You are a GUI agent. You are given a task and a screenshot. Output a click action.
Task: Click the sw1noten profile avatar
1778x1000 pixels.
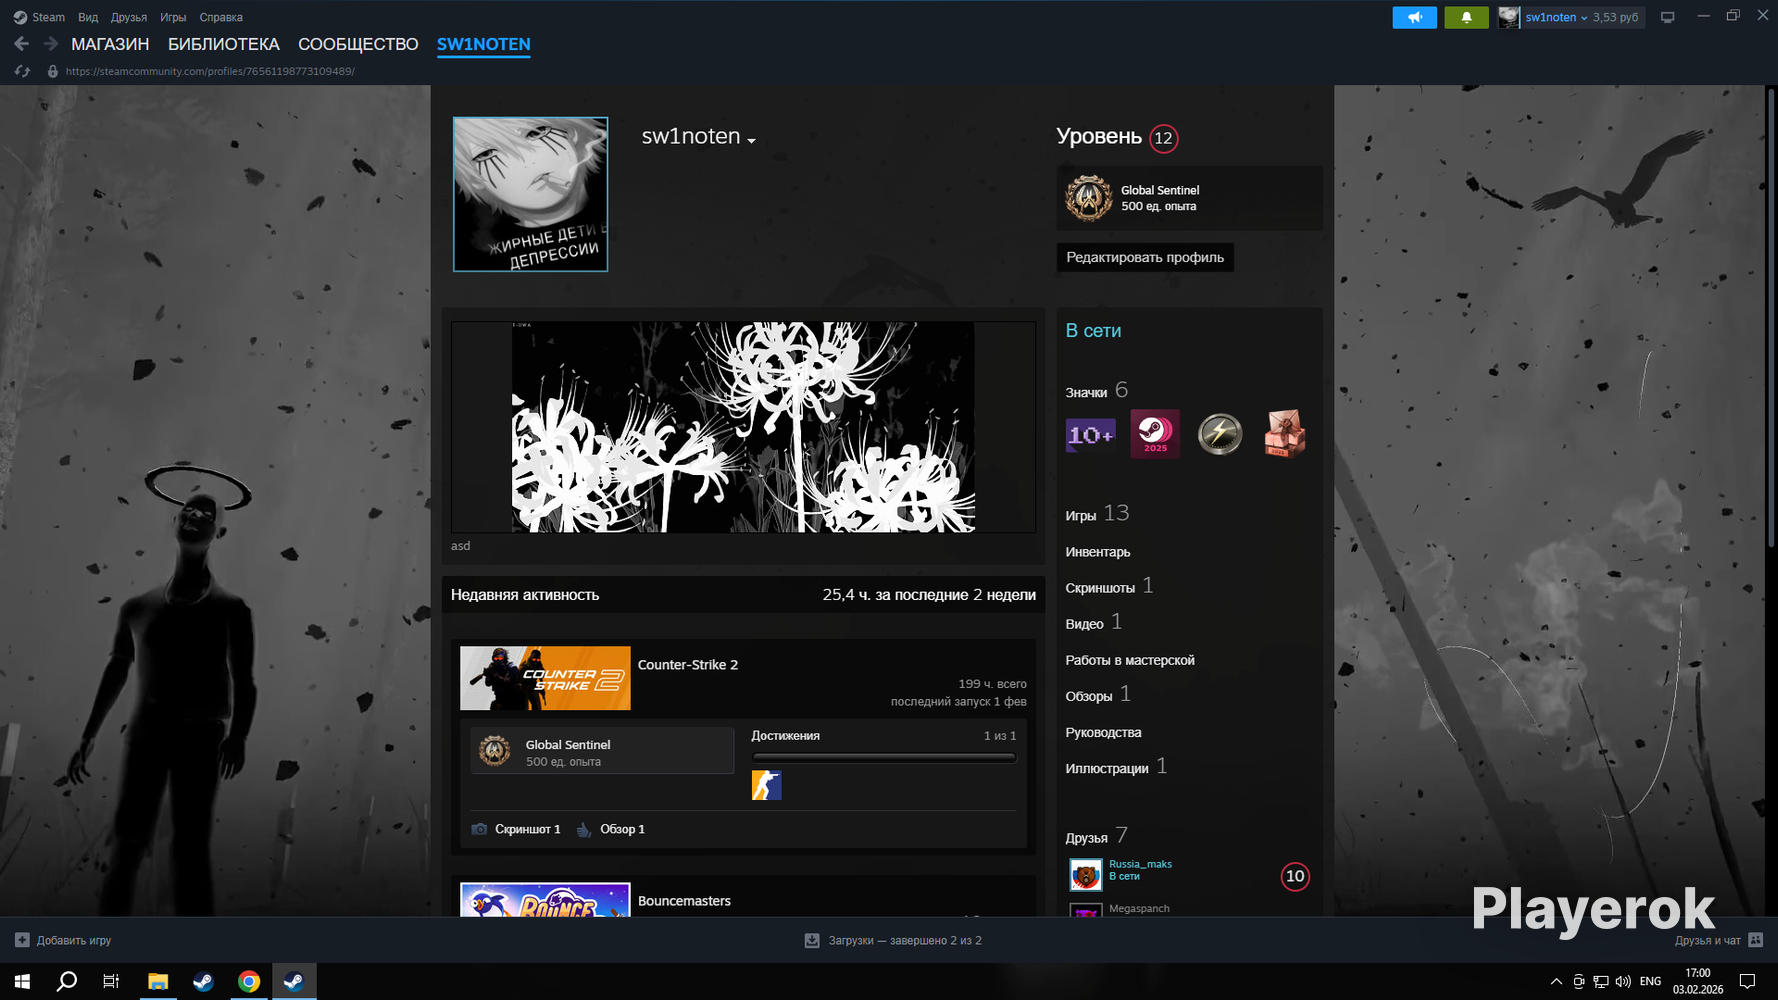coord(530,194)
